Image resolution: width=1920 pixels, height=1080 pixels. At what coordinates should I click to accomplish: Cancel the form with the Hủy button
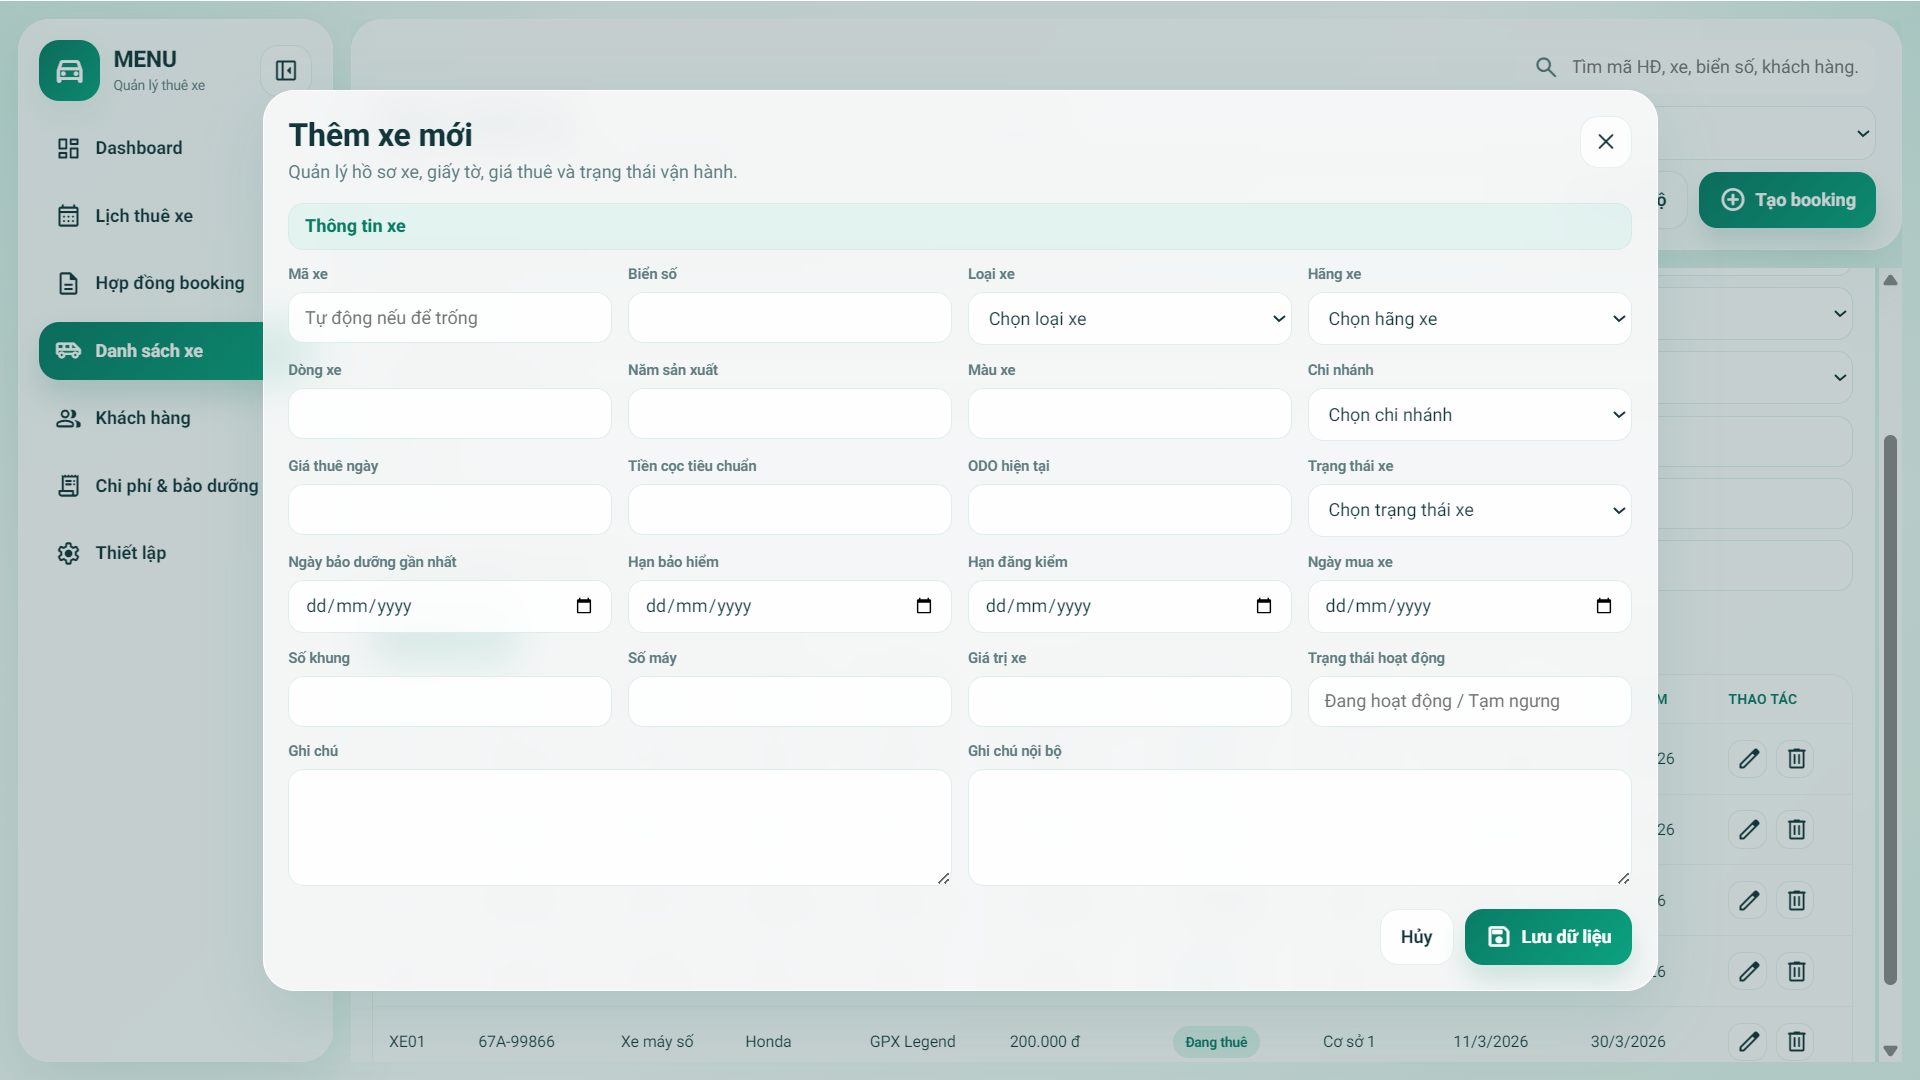(x=1416, y=937)
